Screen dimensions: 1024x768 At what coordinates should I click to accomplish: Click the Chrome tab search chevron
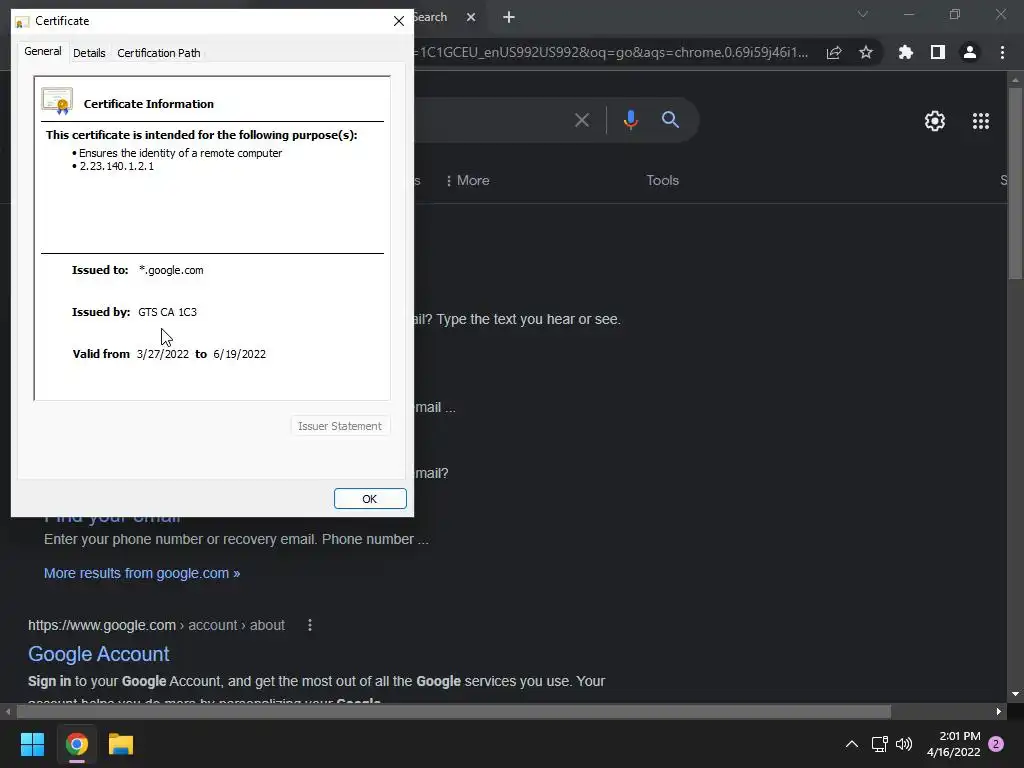coord(863,14)
